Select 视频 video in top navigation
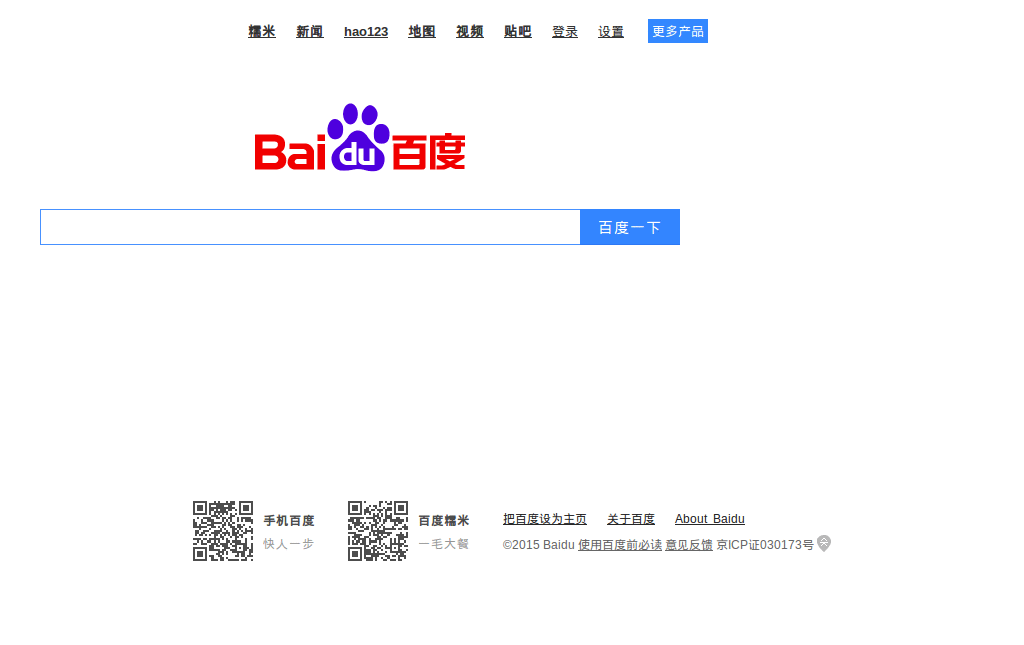The width and height of the screenshot is (1024, 645). coord(470,32)
